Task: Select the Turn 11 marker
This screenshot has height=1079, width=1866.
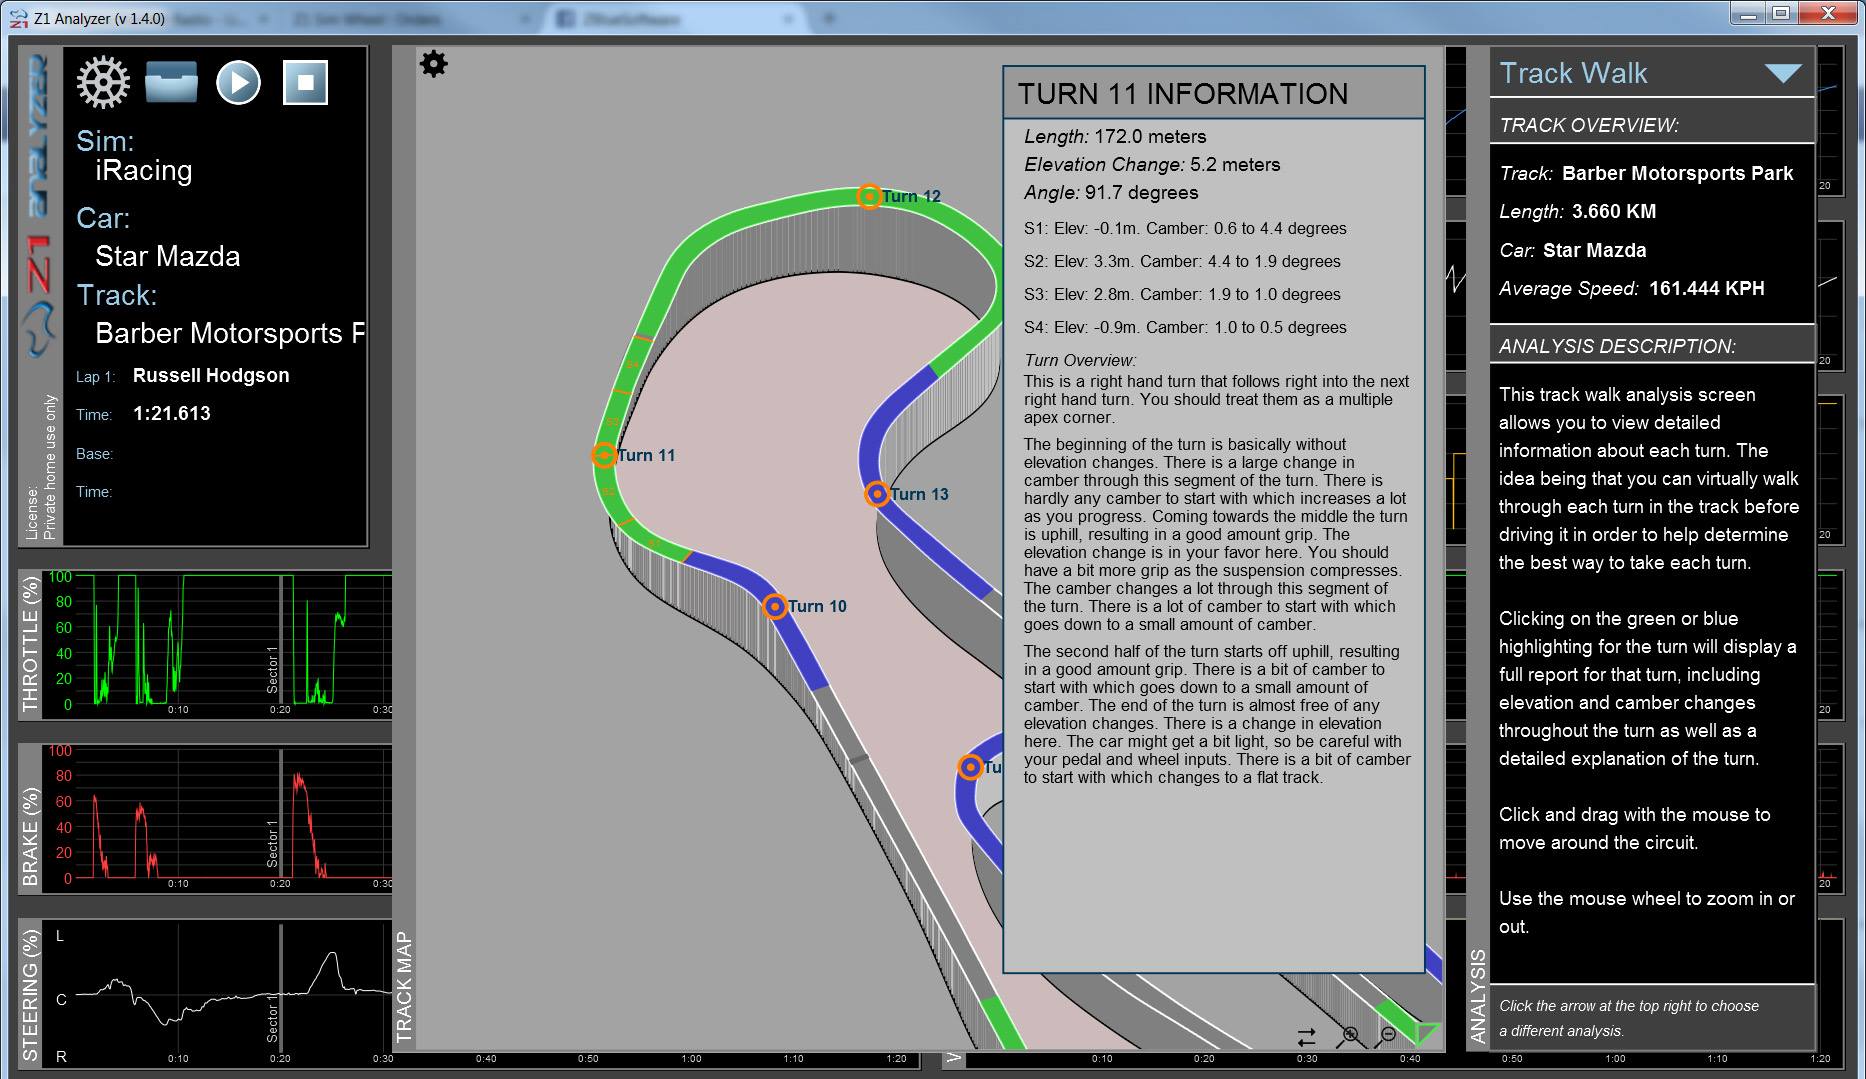Action: coord(603,455)
